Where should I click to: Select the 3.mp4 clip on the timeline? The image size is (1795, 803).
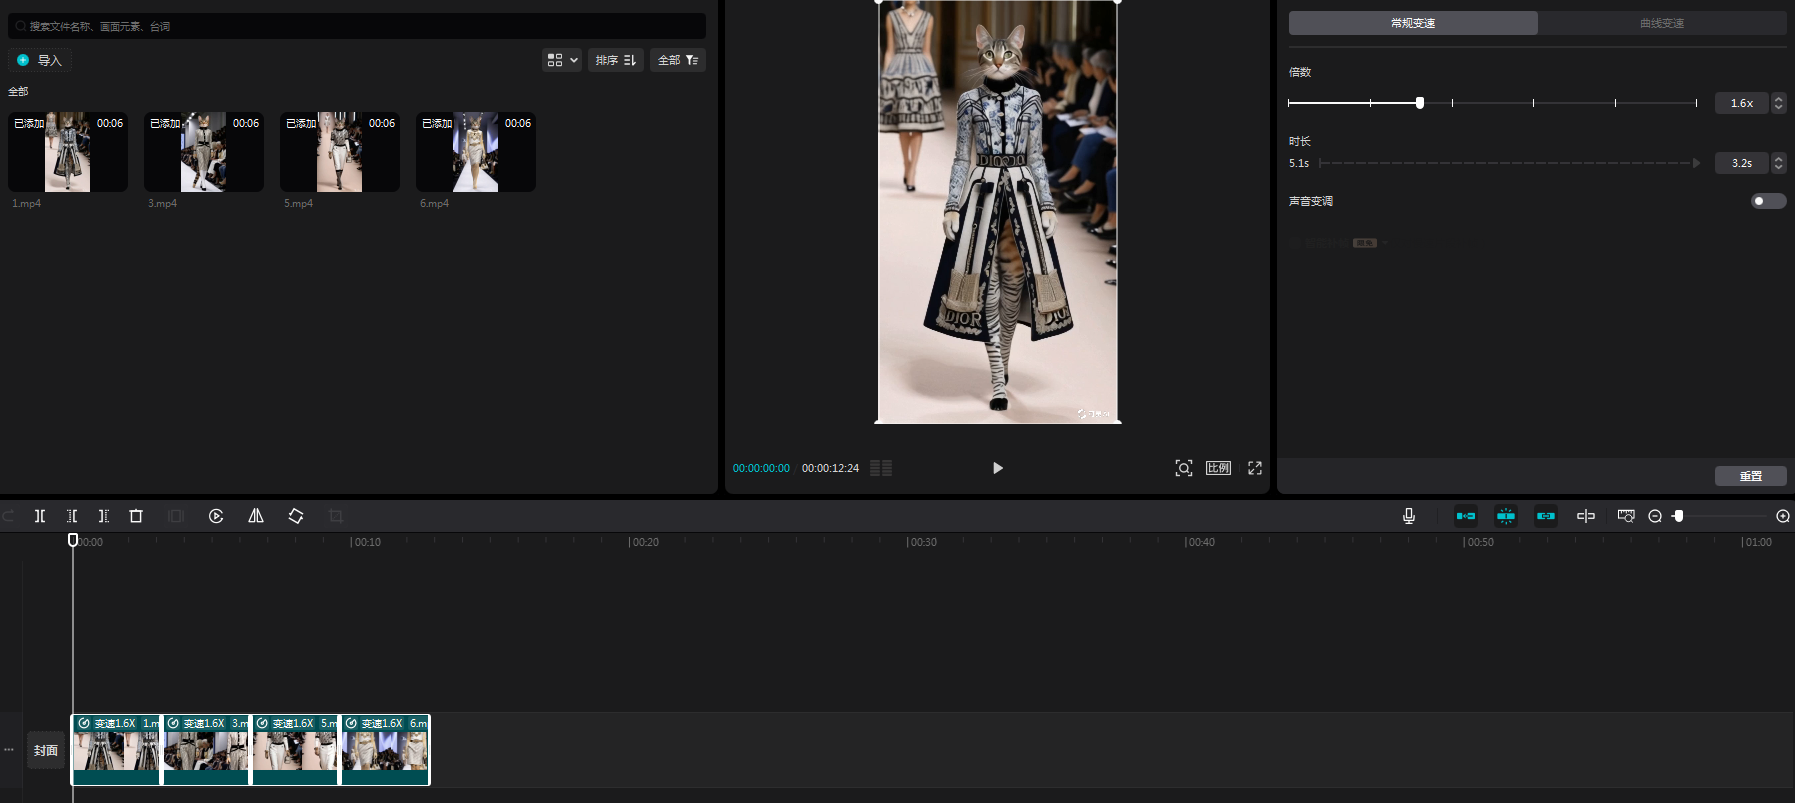tap(206, 750)
